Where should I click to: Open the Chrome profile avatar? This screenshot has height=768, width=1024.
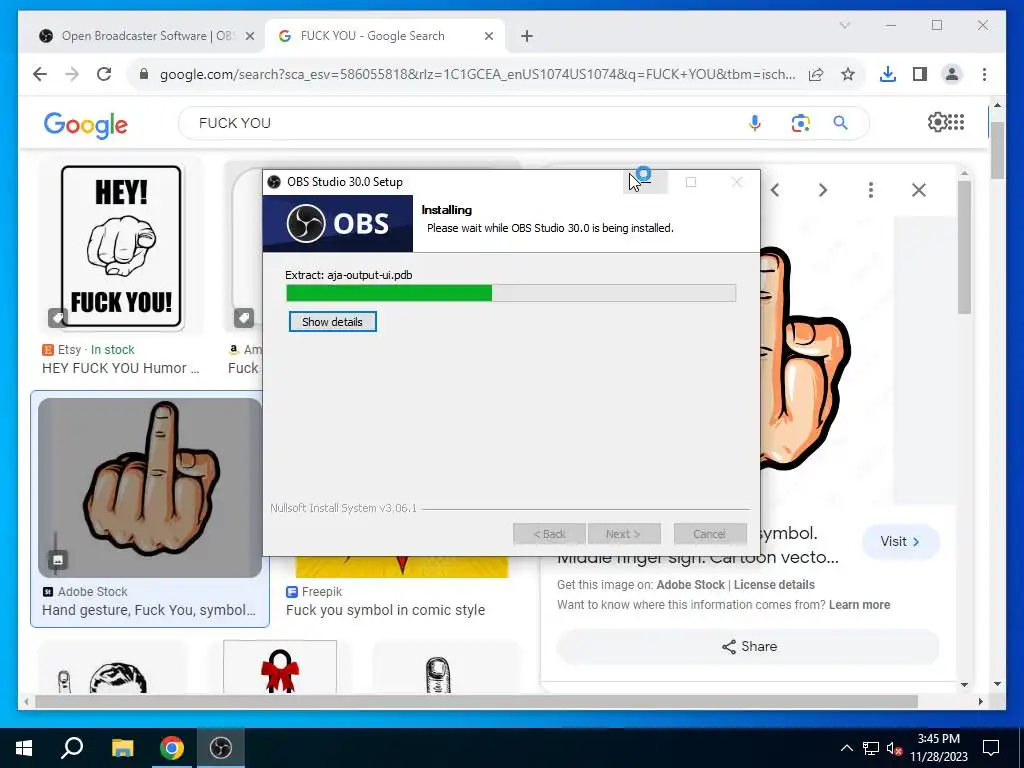(952, 74)
